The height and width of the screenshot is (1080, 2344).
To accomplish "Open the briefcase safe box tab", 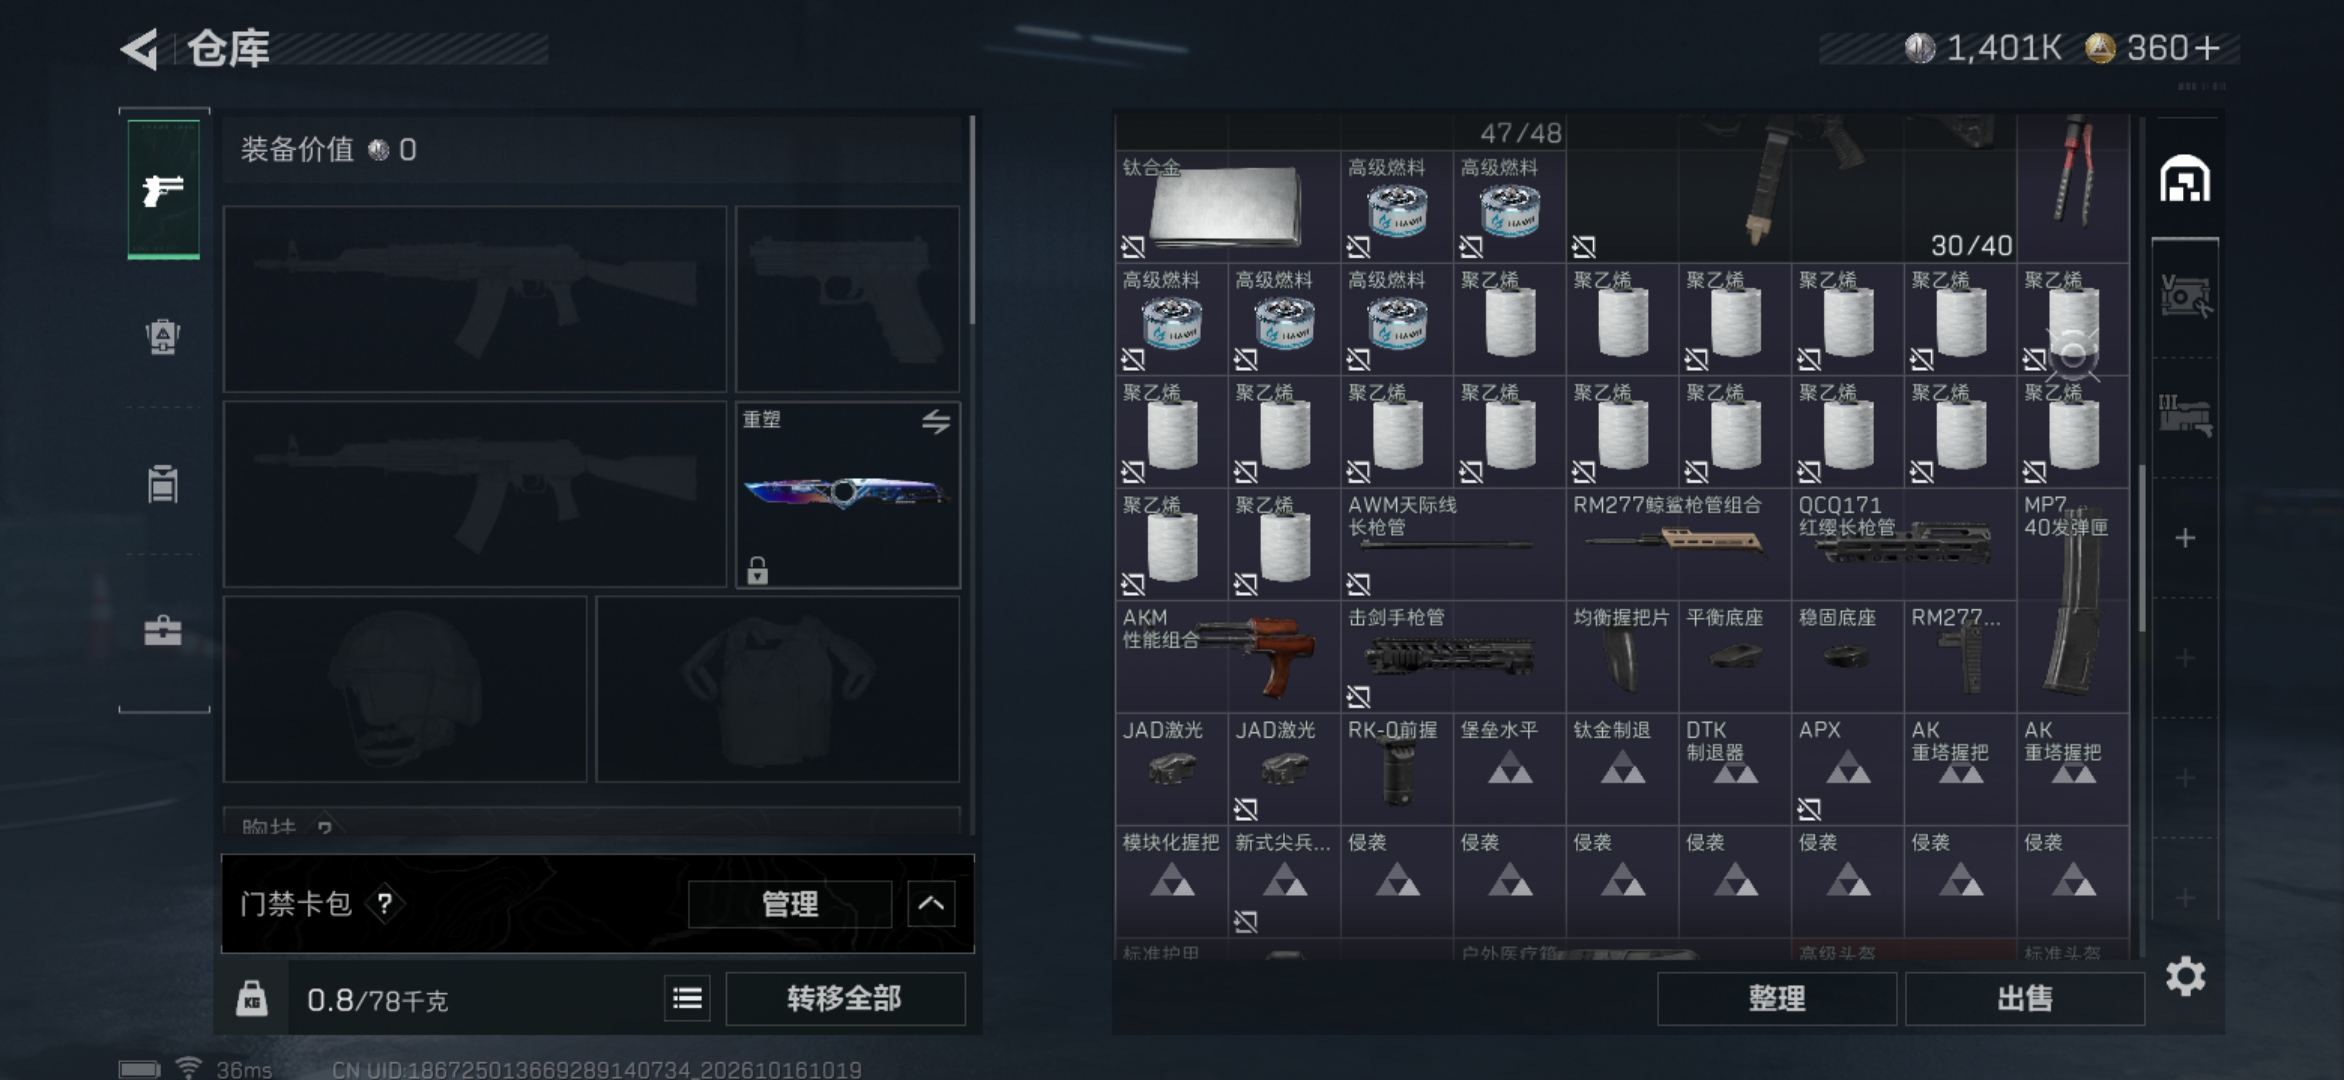I will (163, 631).
